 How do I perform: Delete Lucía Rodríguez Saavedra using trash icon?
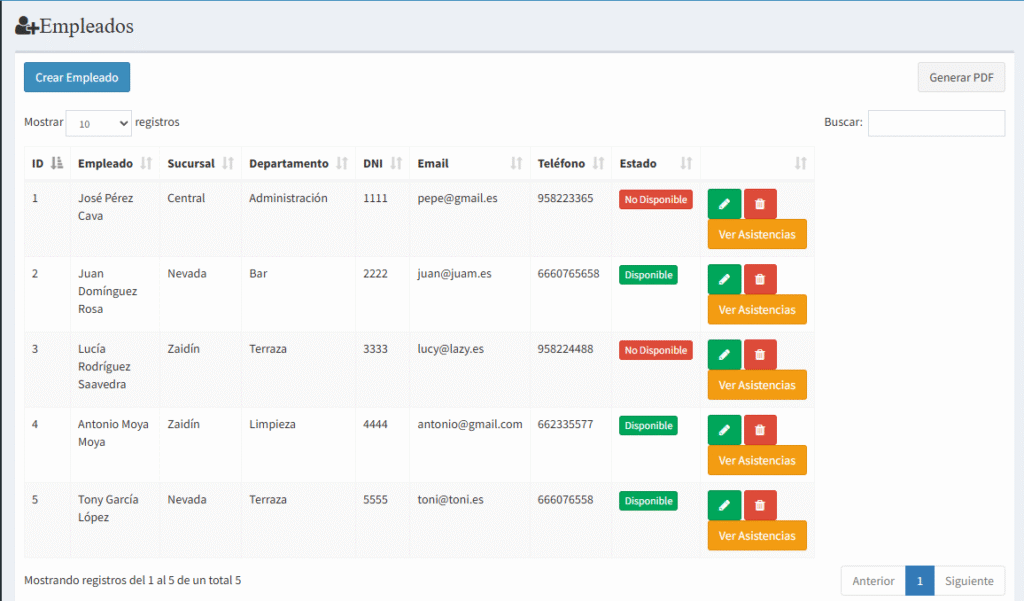760,355
